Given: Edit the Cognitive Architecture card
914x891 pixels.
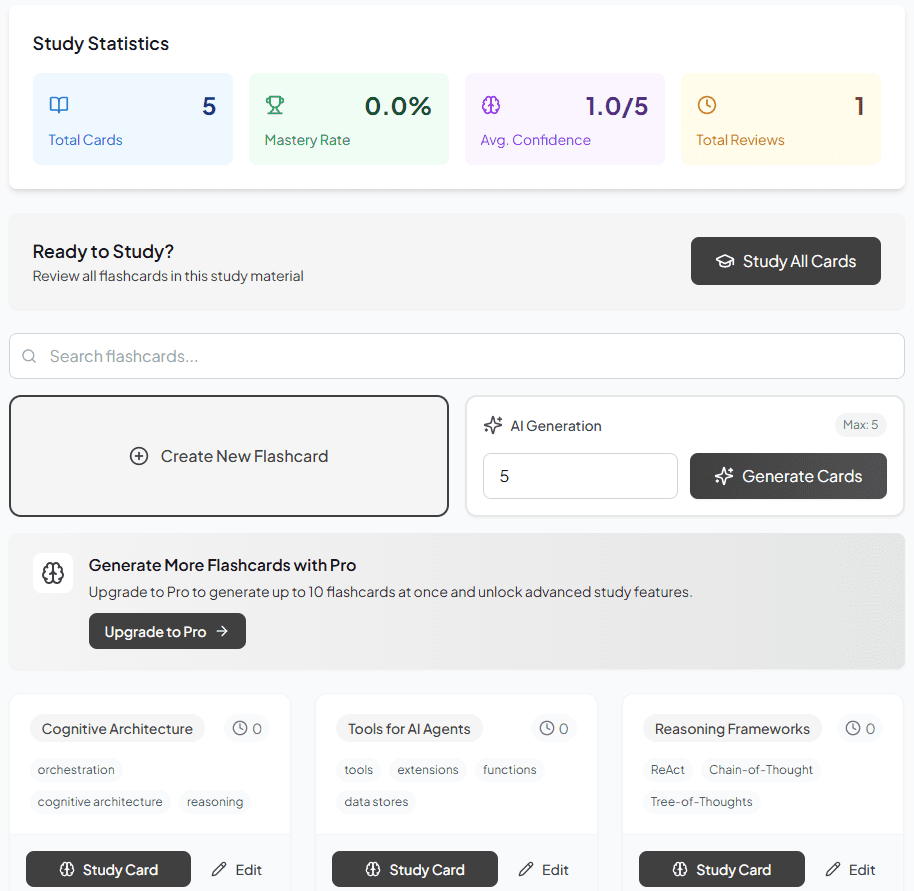Looking at the screenshot, I should [x=237, y=869].
